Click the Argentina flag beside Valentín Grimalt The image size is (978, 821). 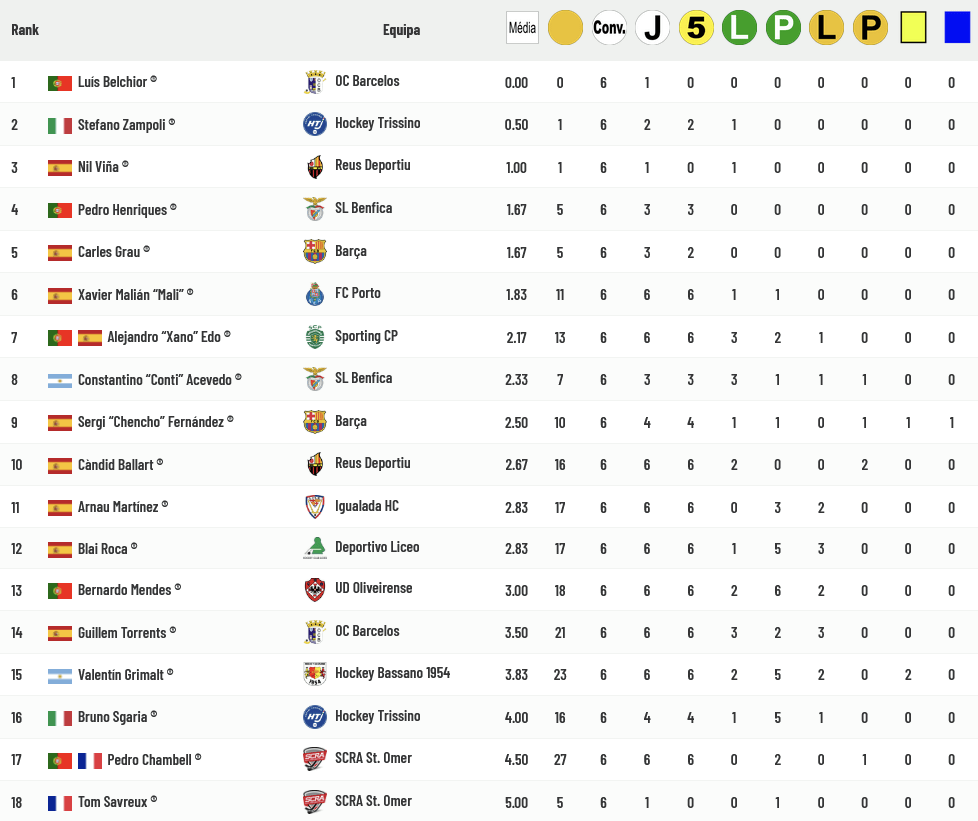pos(60,676)
